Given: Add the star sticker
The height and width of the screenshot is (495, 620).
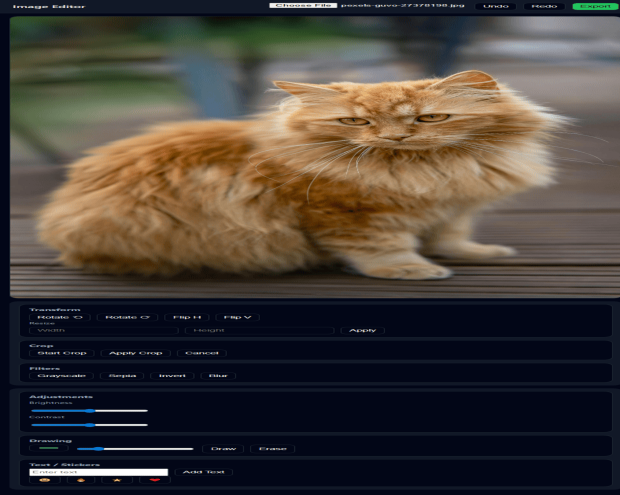Looking at the screenshot, I should click(x=118, y=481).
